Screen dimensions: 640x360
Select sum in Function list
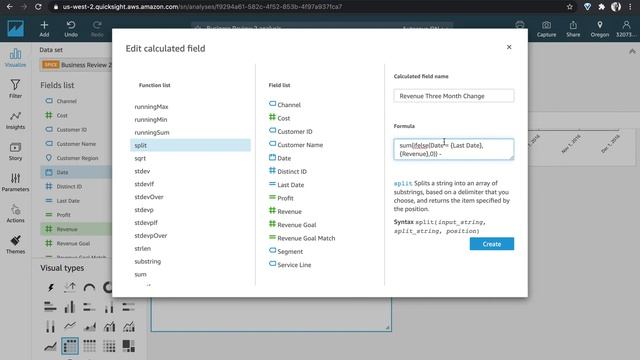[140, 274]
